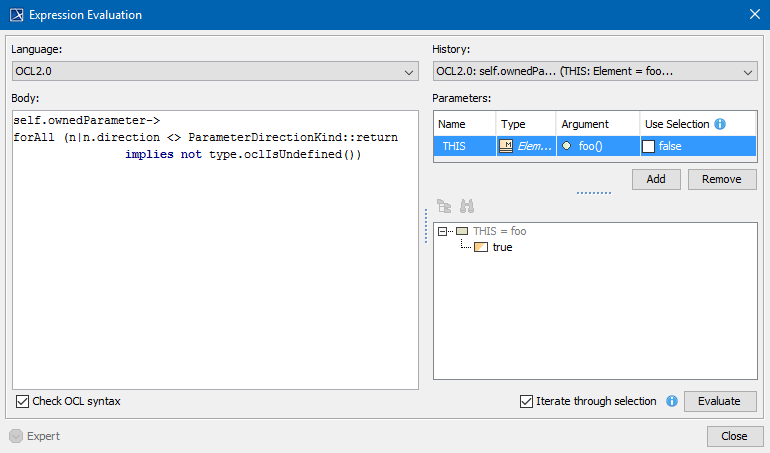770x453 pixels.
Task: Click the Remove parameter button
Action: [722, 179]
